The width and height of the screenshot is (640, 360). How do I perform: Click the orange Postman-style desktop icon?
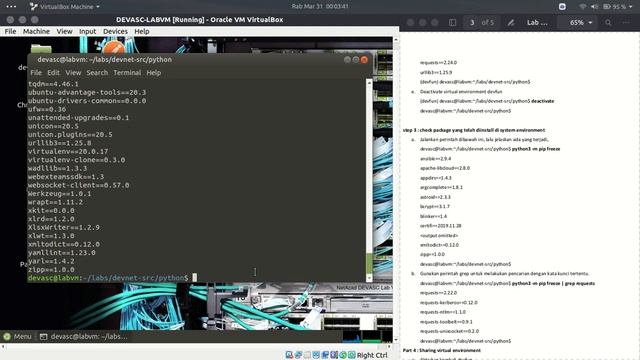pyautogui.click(x=114, y=47)
